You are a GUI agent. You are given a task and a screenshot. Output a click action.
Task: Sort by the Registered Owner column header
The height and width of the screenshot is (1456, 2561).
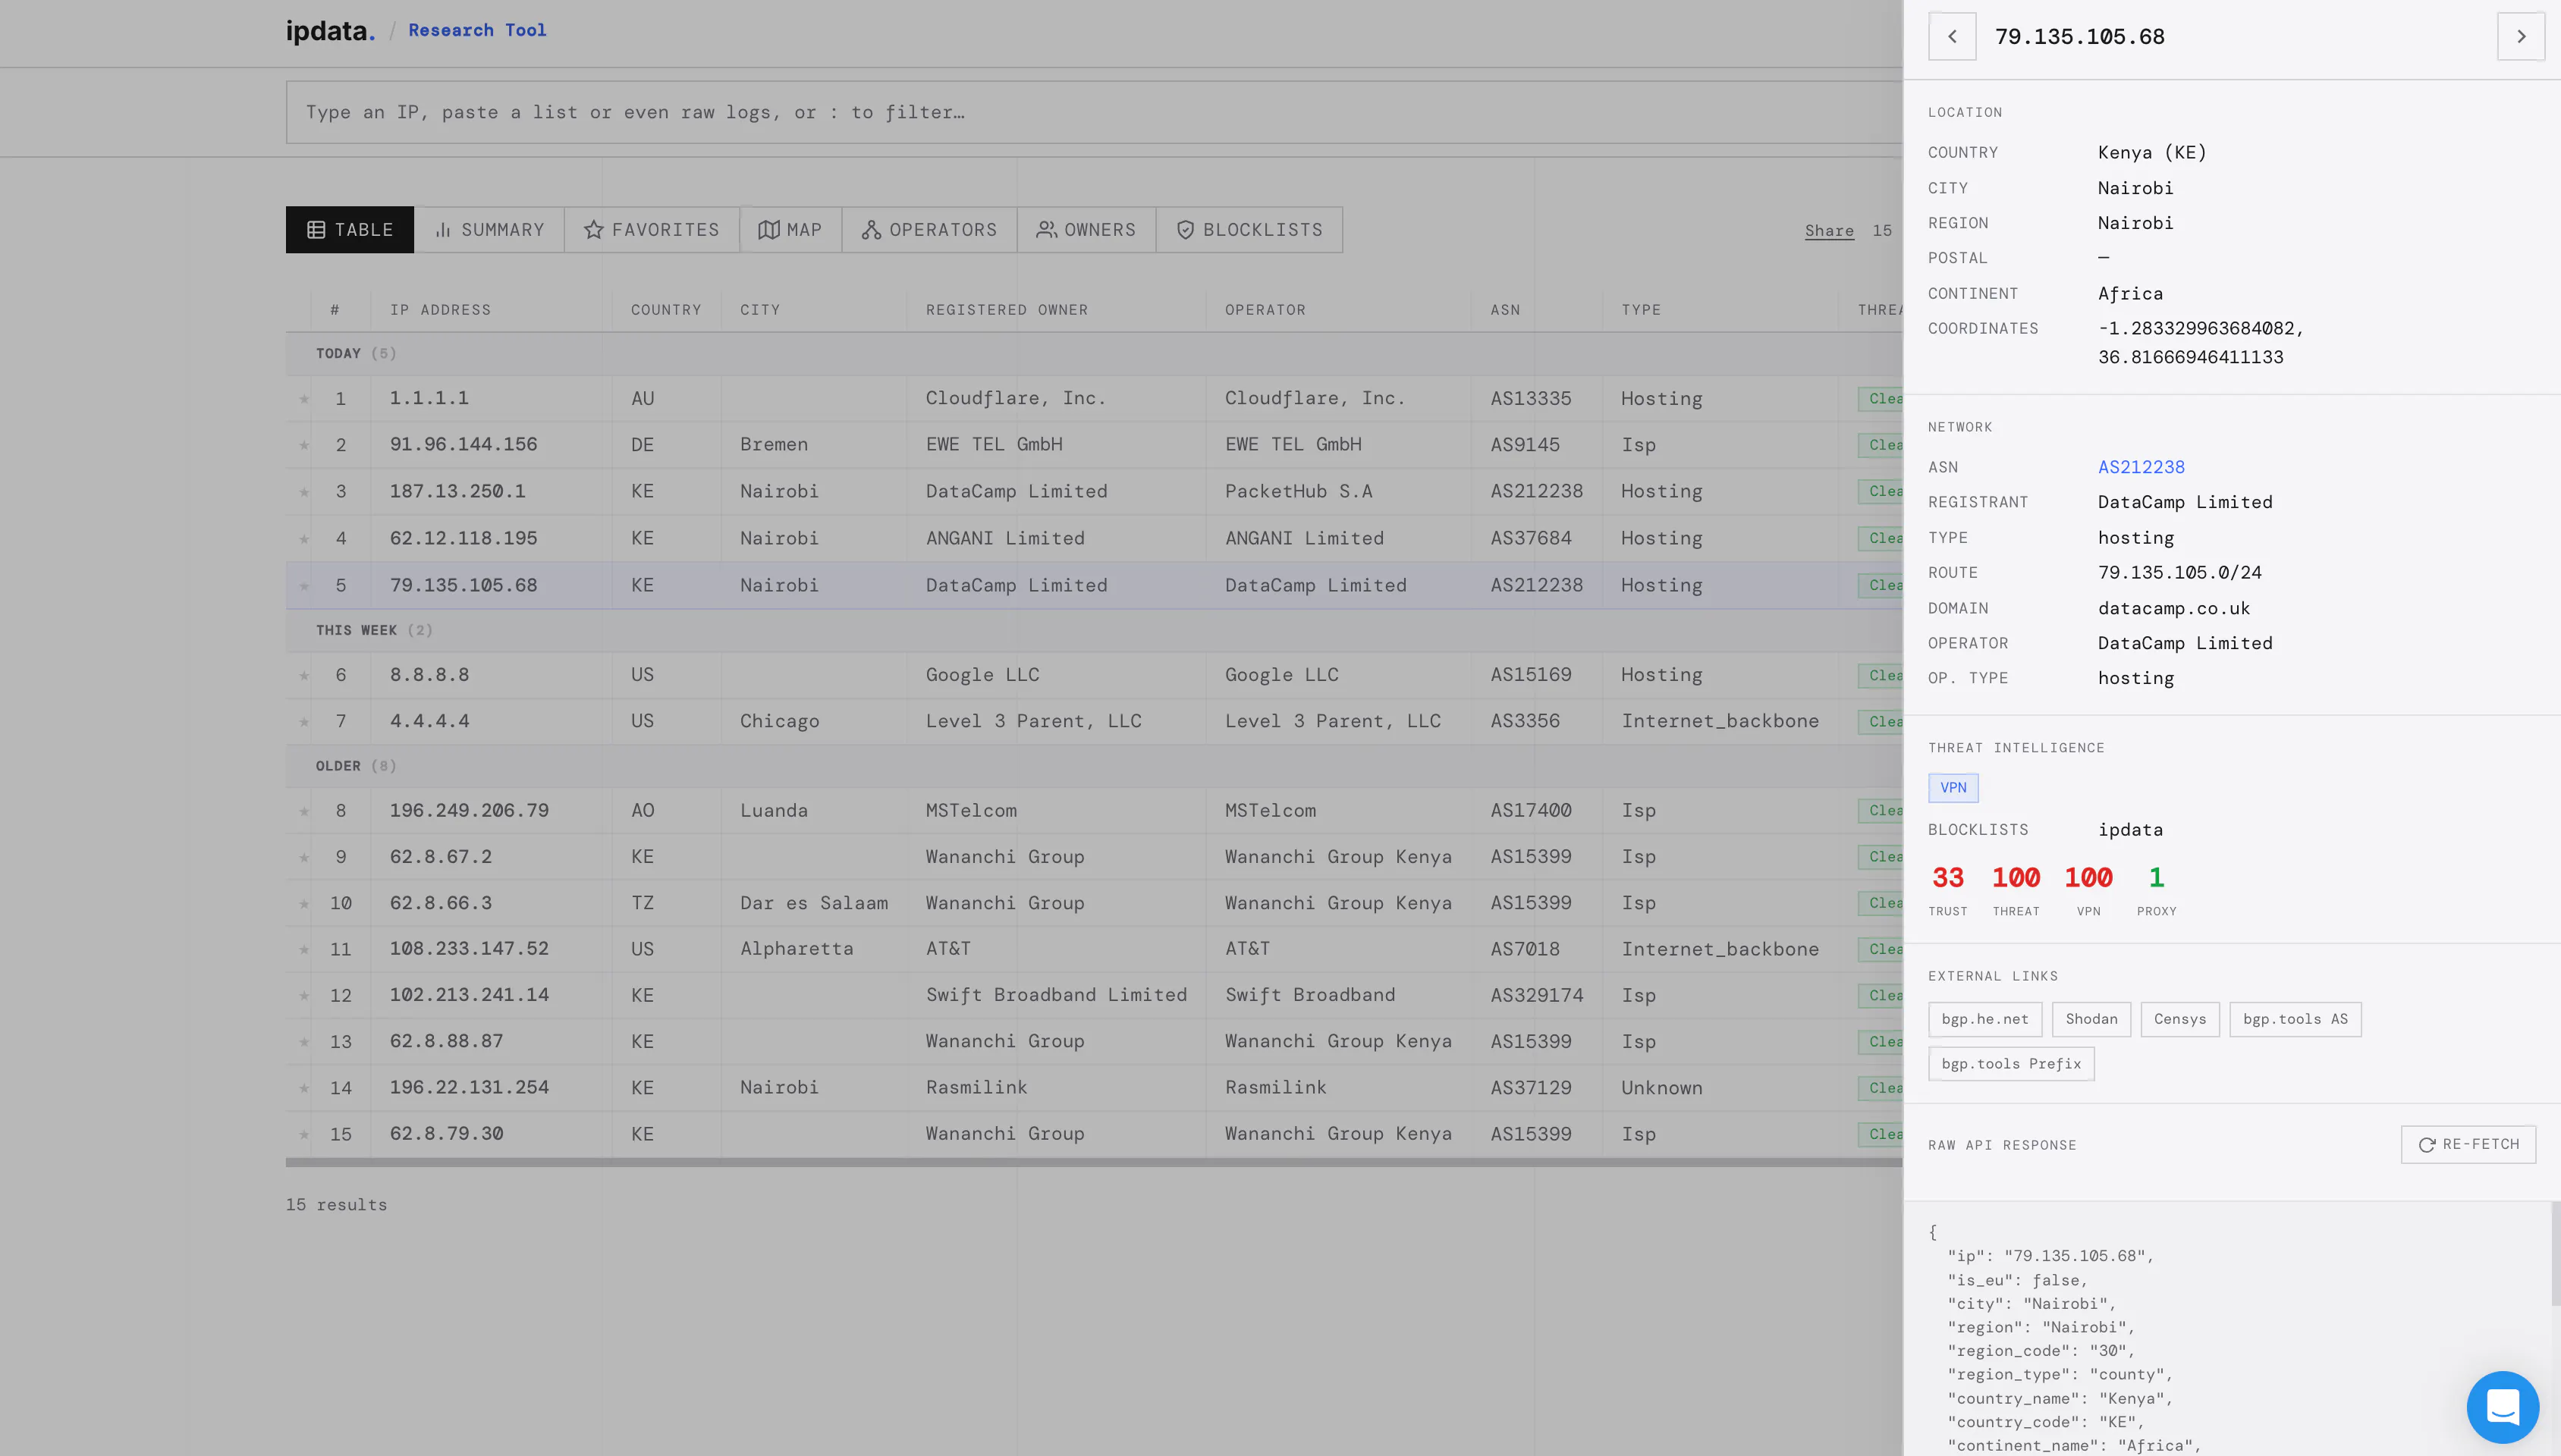(1006, 310)
